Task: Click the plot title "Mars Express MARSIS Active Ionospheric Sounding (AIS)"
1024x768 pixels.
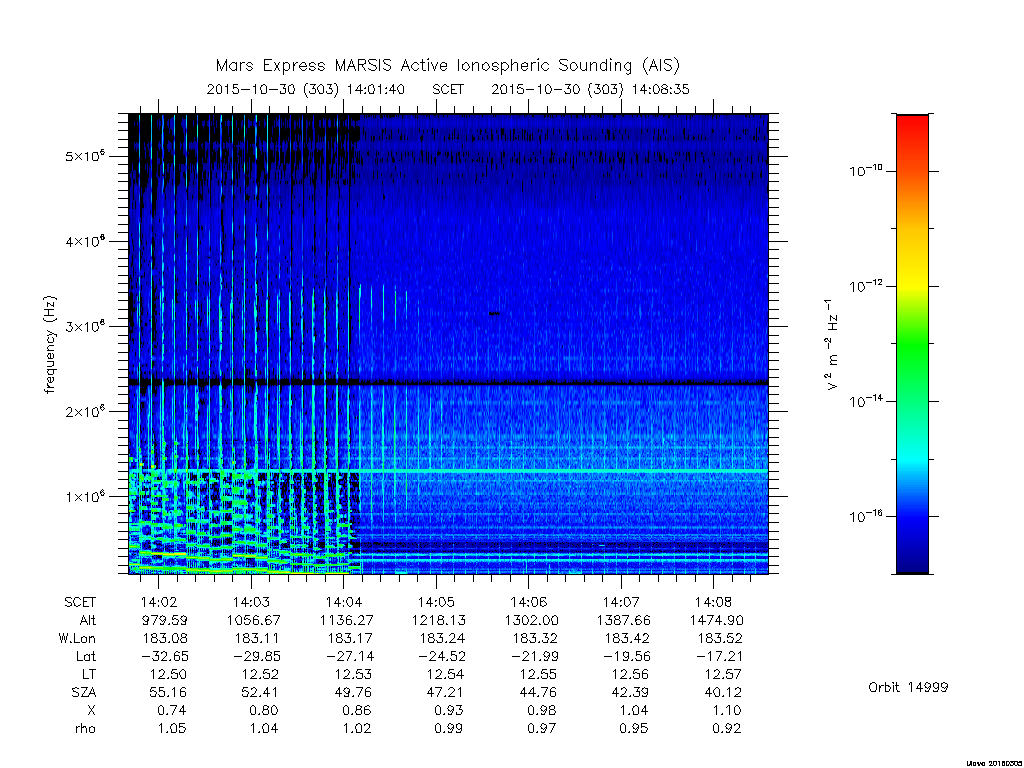Action: tap(447, 66)
